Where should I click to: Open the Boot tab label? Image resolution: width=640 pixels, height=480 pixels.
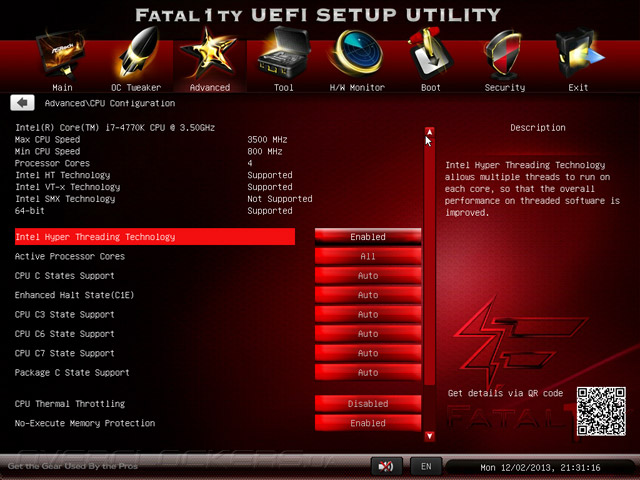[x=431, y=87]
